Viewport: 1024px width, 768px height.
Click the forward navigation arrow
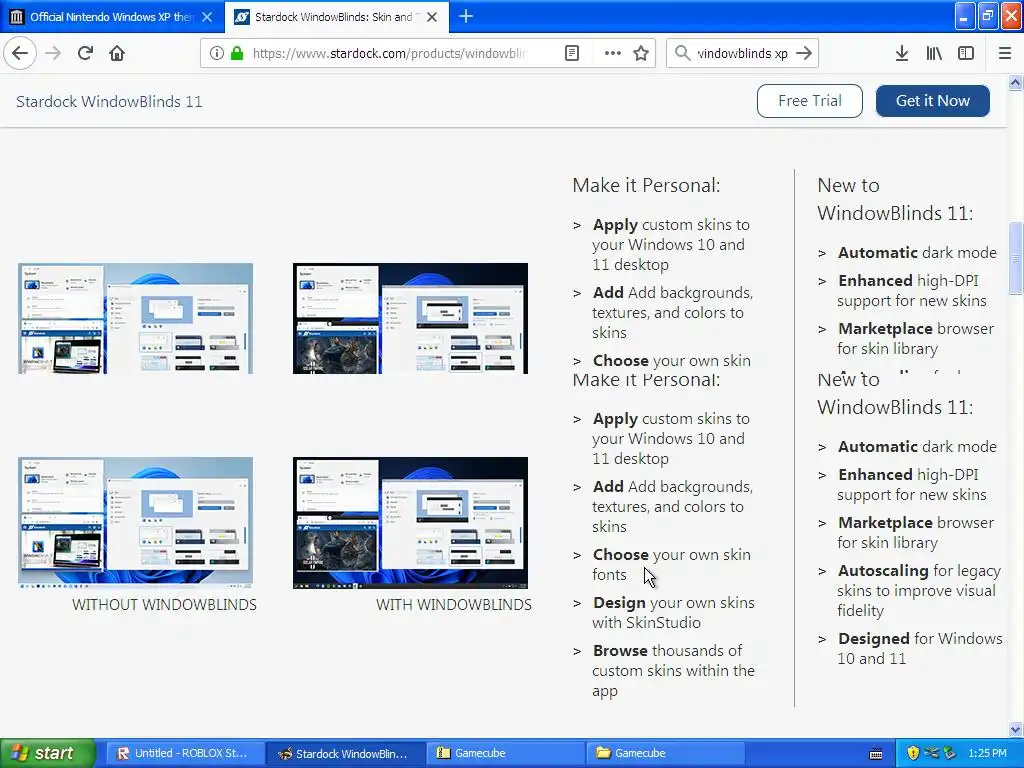53,53
